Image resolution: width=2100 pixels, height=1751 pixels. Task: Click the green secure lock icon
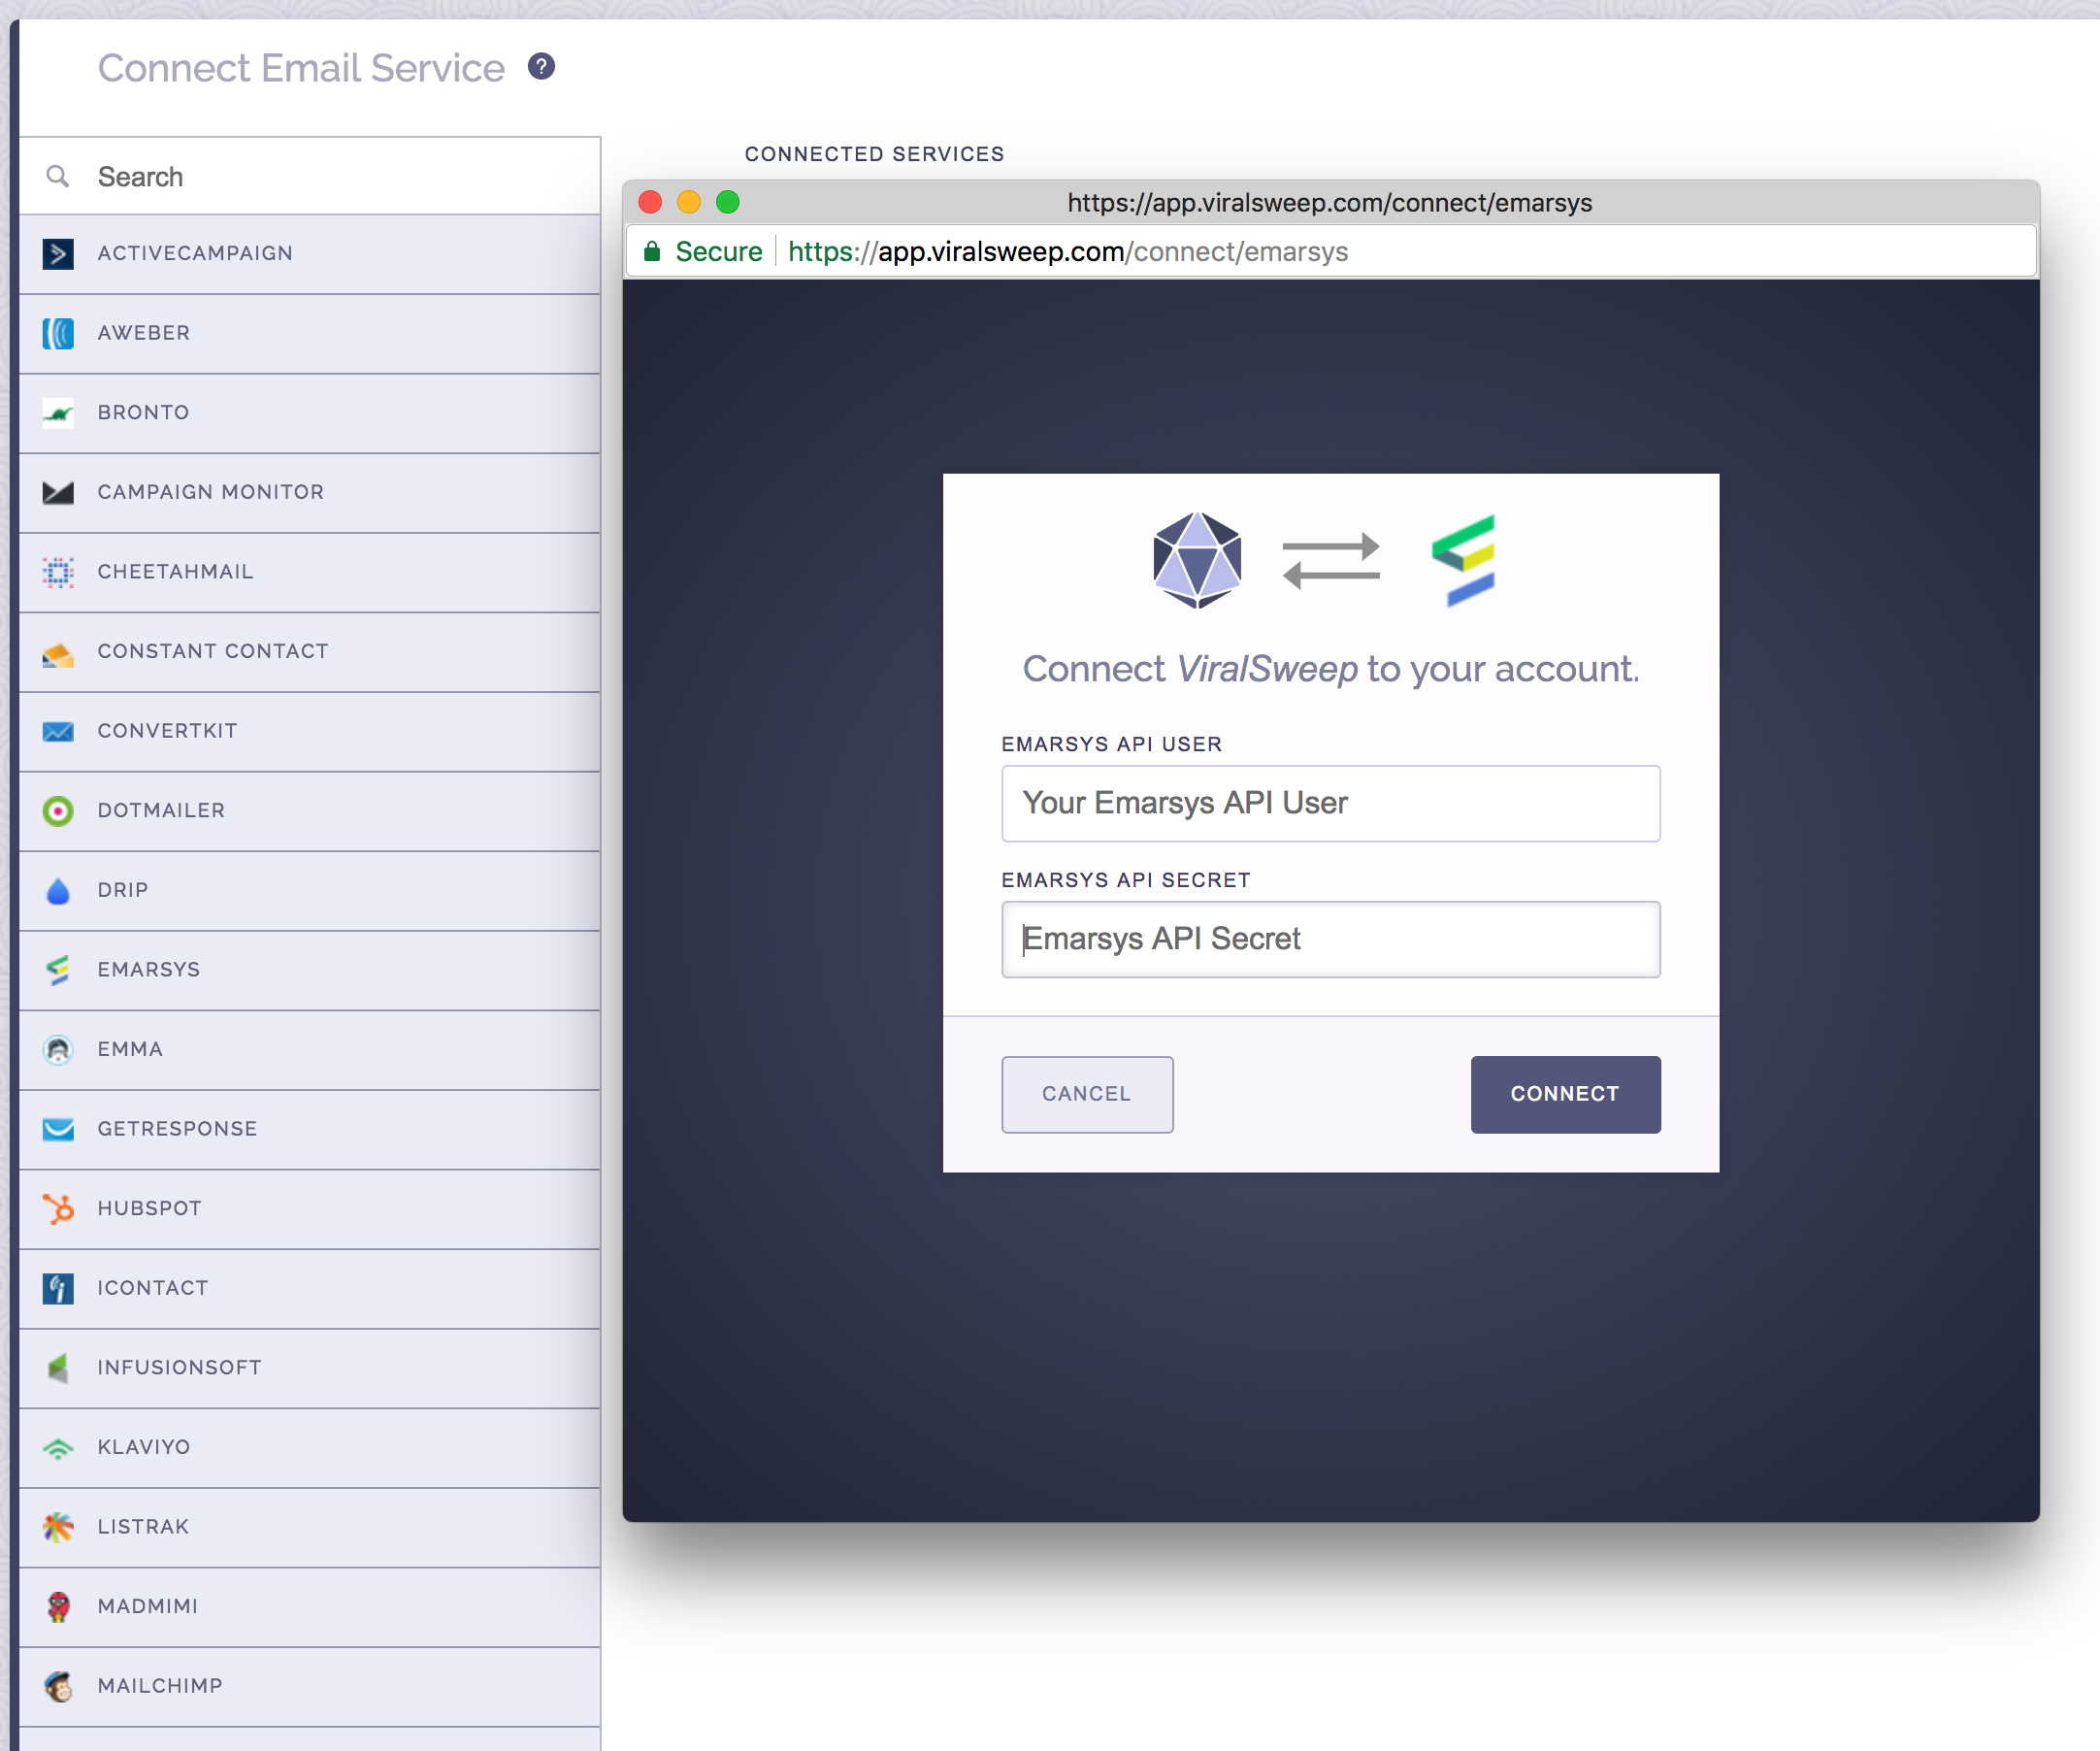[652, 251]
